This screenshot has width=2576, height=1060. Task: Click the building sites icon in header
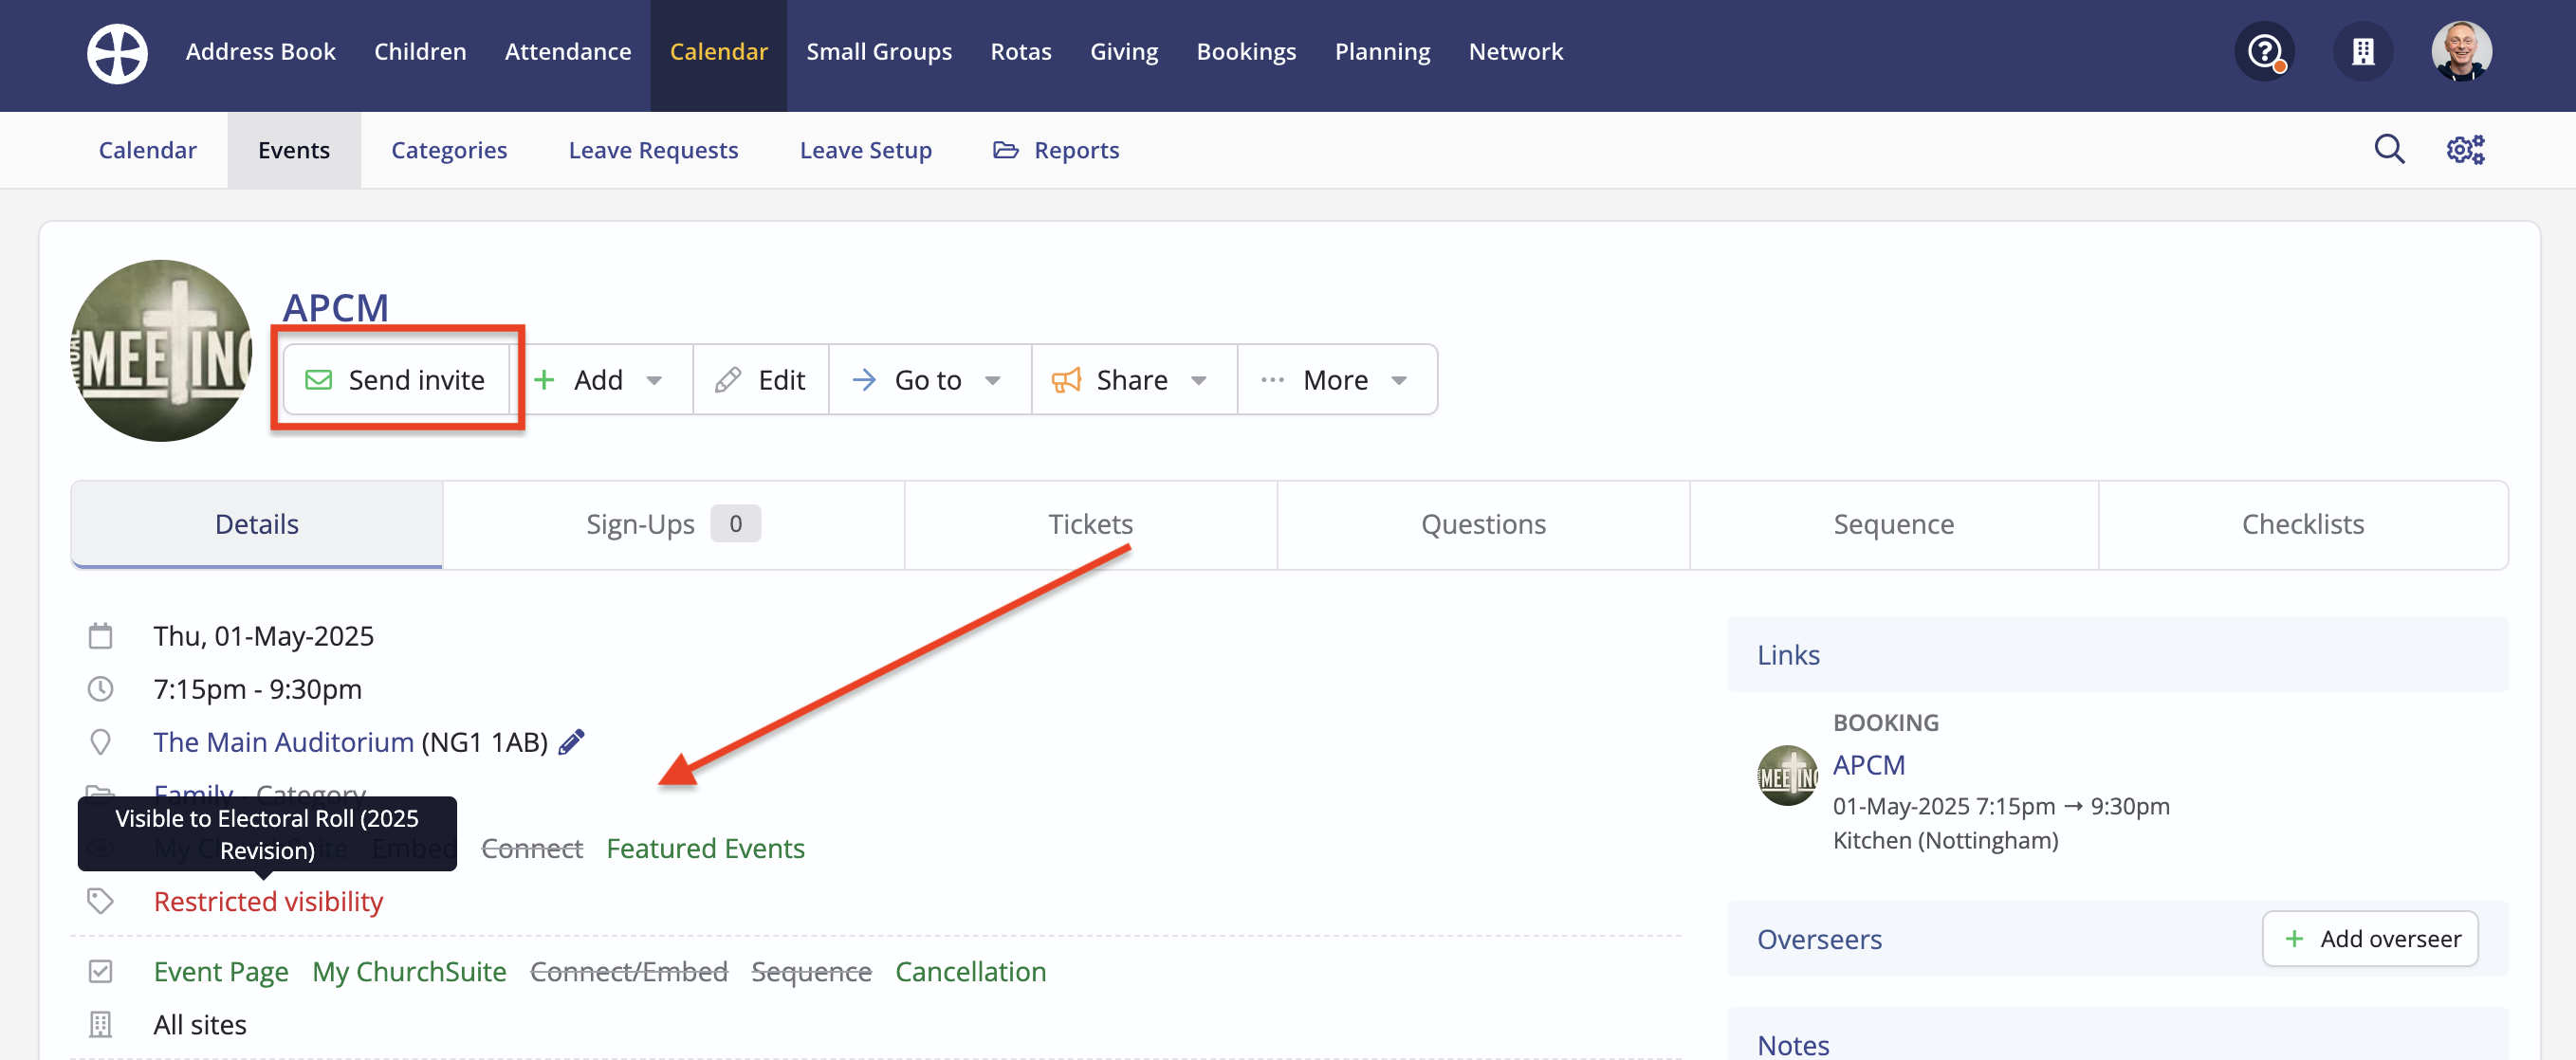(2362, 51)
